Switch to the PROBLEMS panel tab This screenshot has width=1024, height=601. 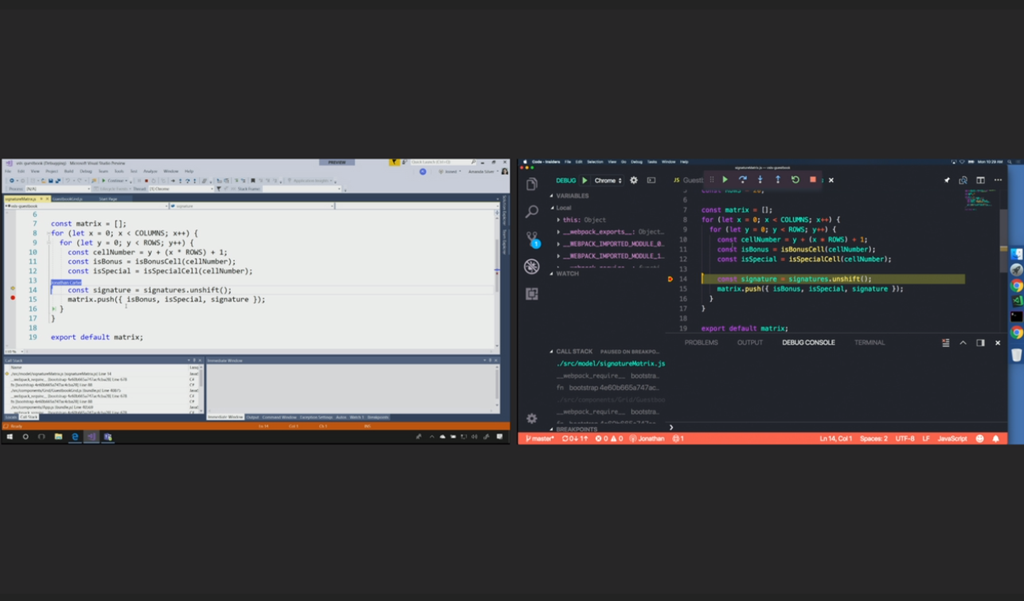point(701,343)
